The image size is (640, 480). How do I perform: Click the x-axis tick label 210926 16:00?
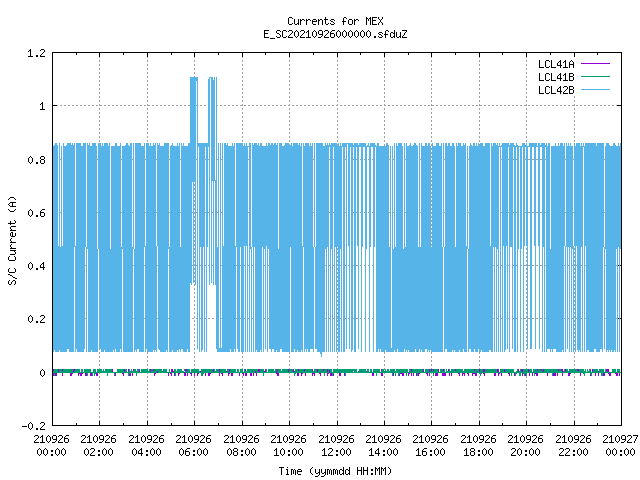click(x=430, y=446)
